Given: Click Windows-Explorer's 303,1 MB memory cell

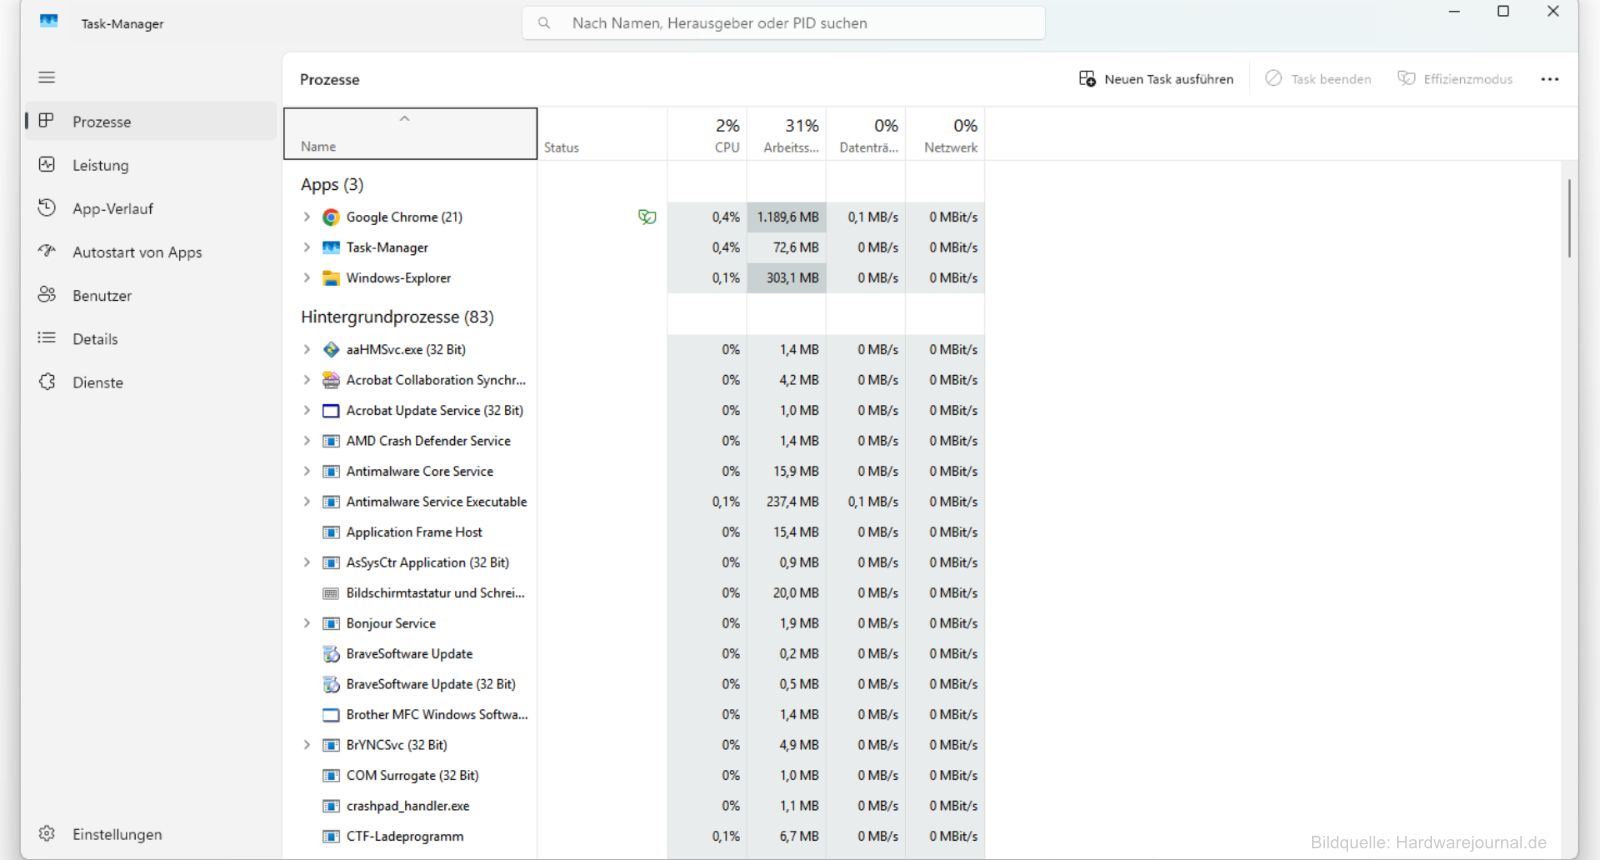Looking at the screenshot, I should pyautogui.click(x=787, y=278).
